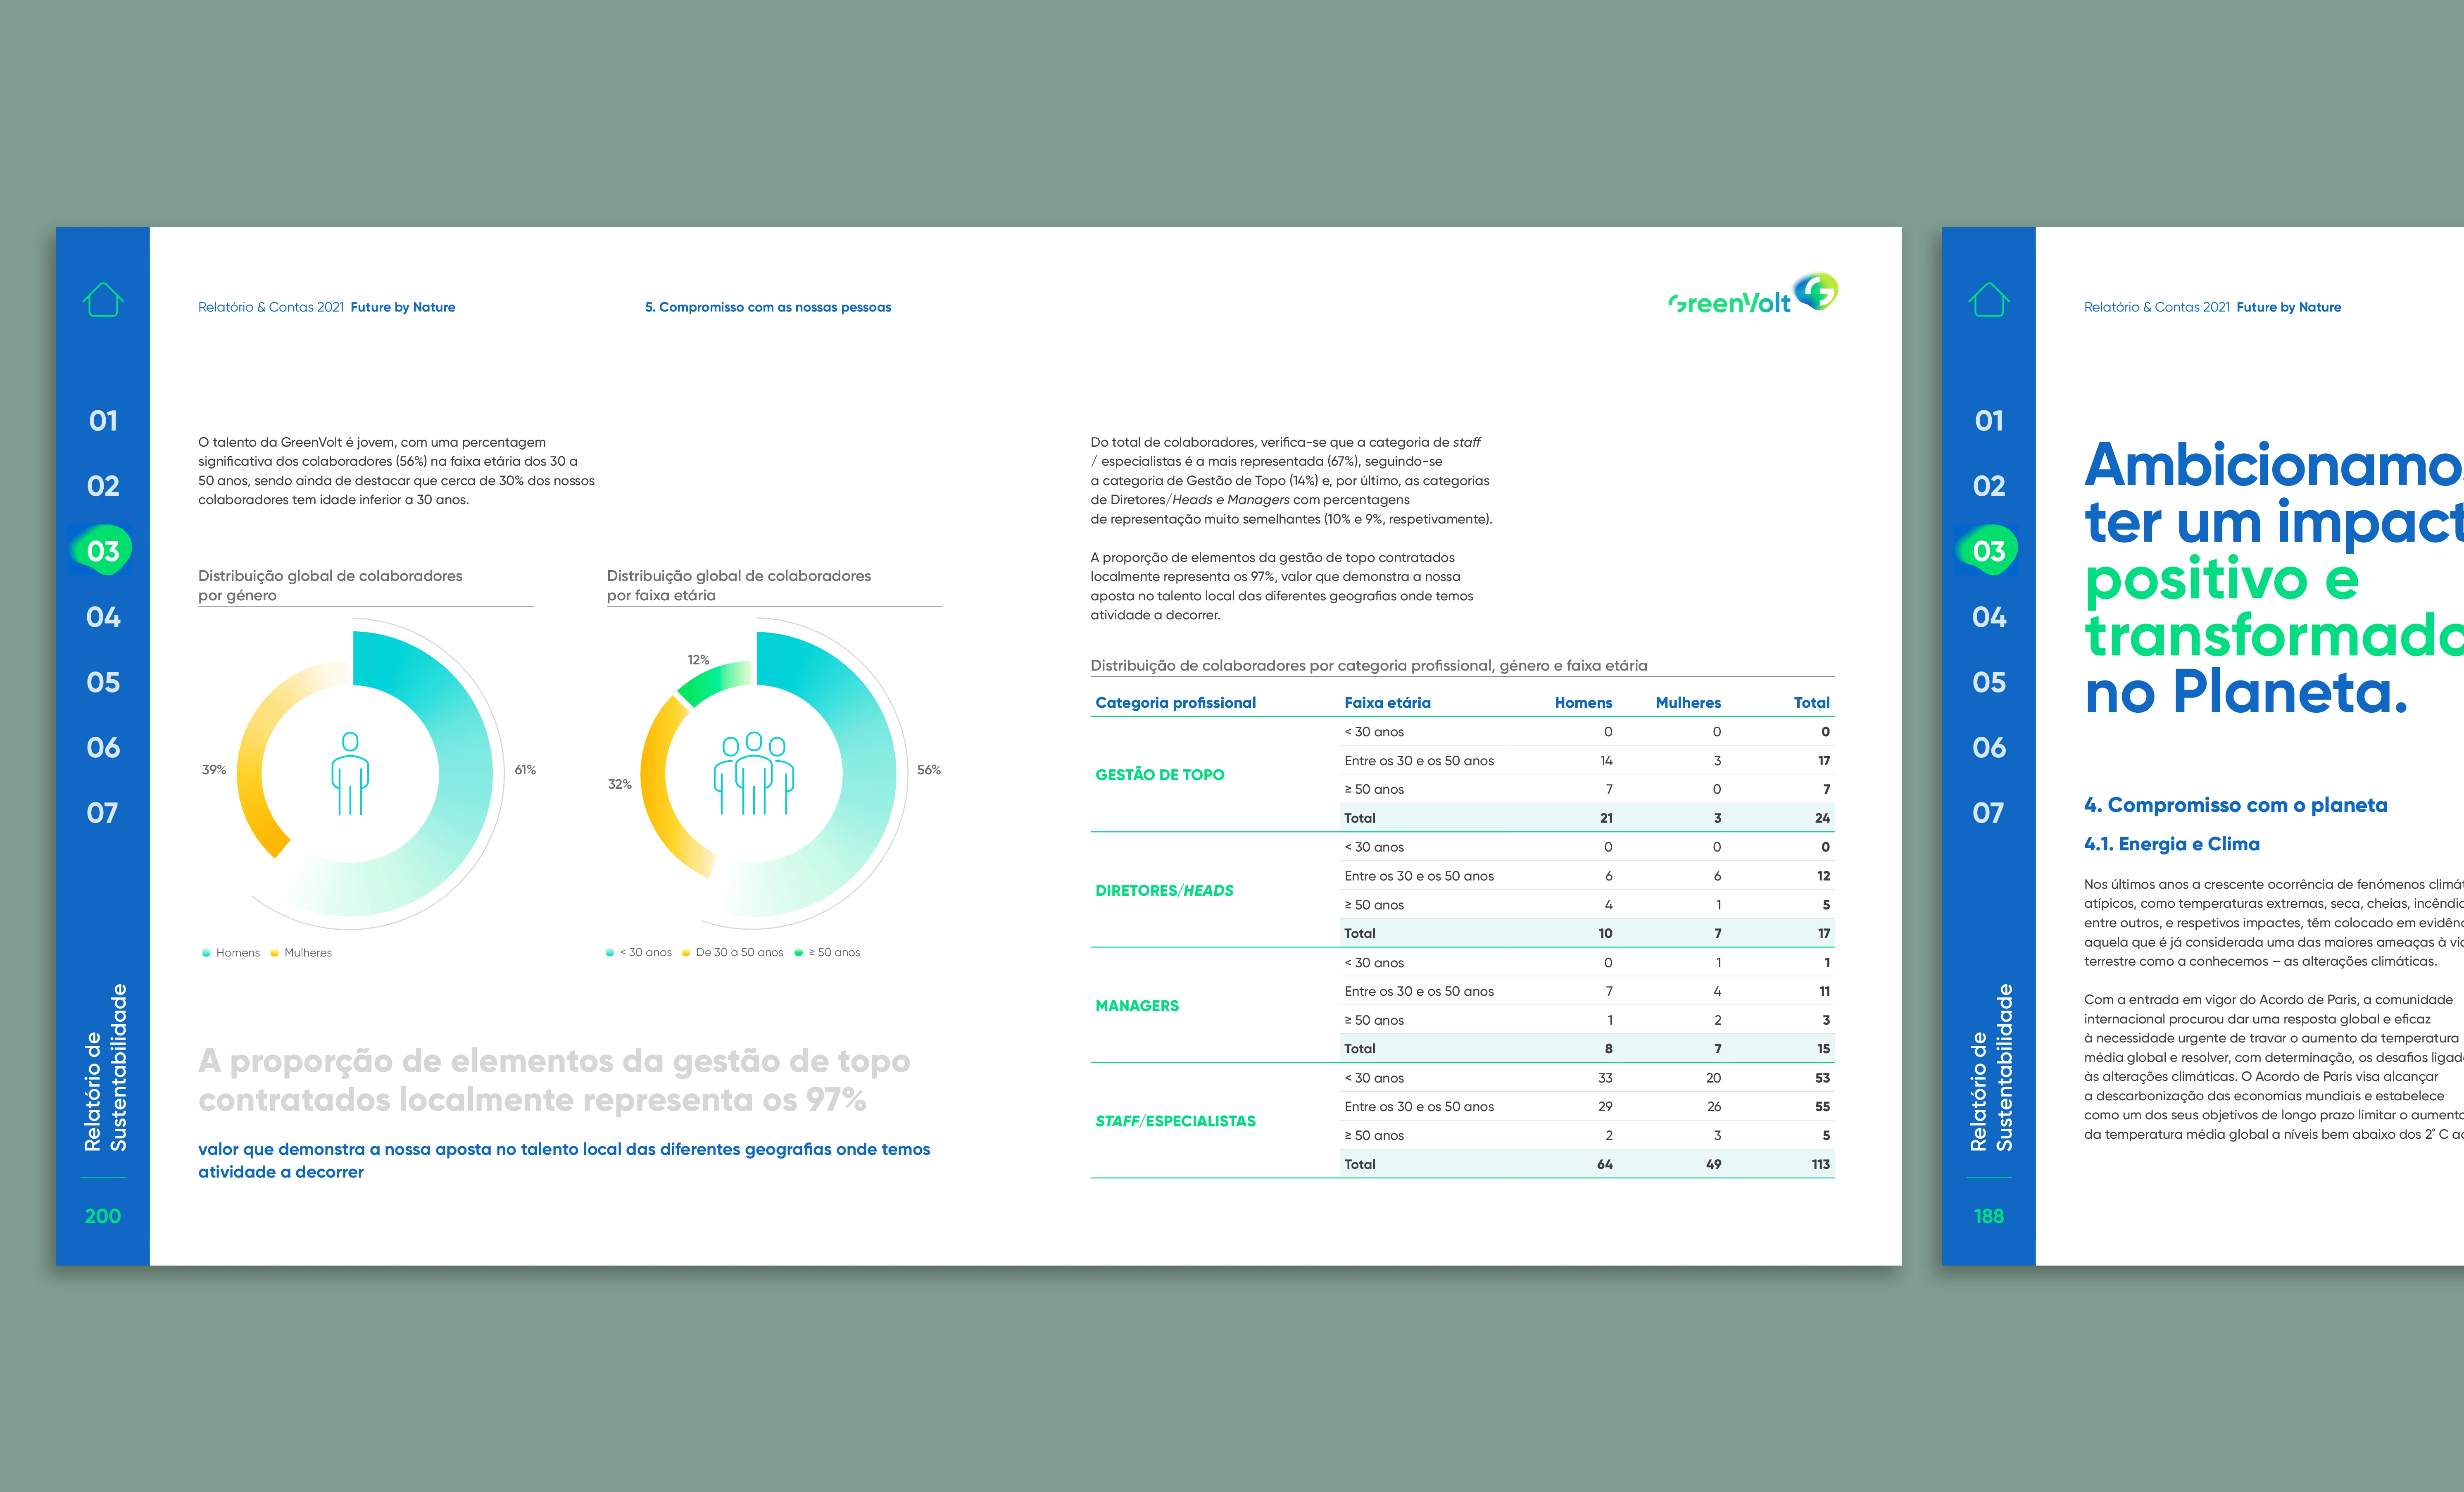Click the home icon on right page sidebar
The image size is (2464, 1492).
[x=1988, y=299]
